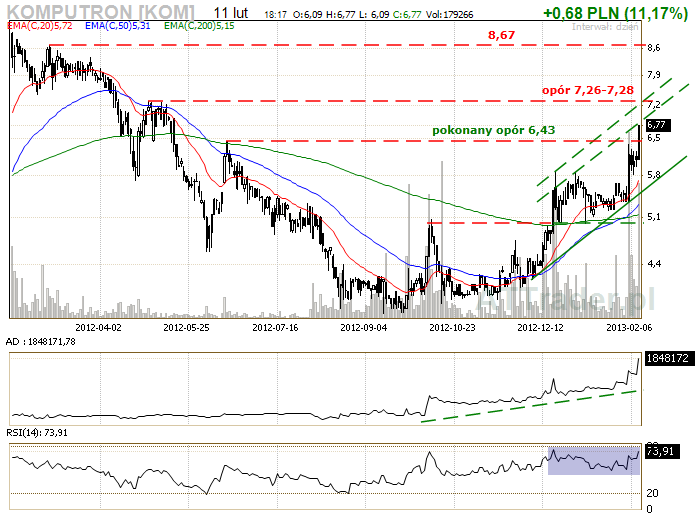Click the 'Interwał: dzień' interval label
700x522 pixels.
click(605, 27)
